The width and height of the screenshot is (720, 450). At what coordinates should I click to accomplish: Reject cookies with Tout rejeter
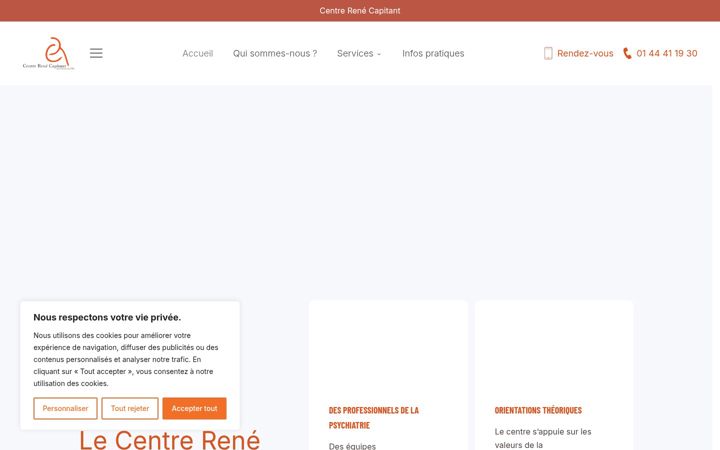click(130, 408)
